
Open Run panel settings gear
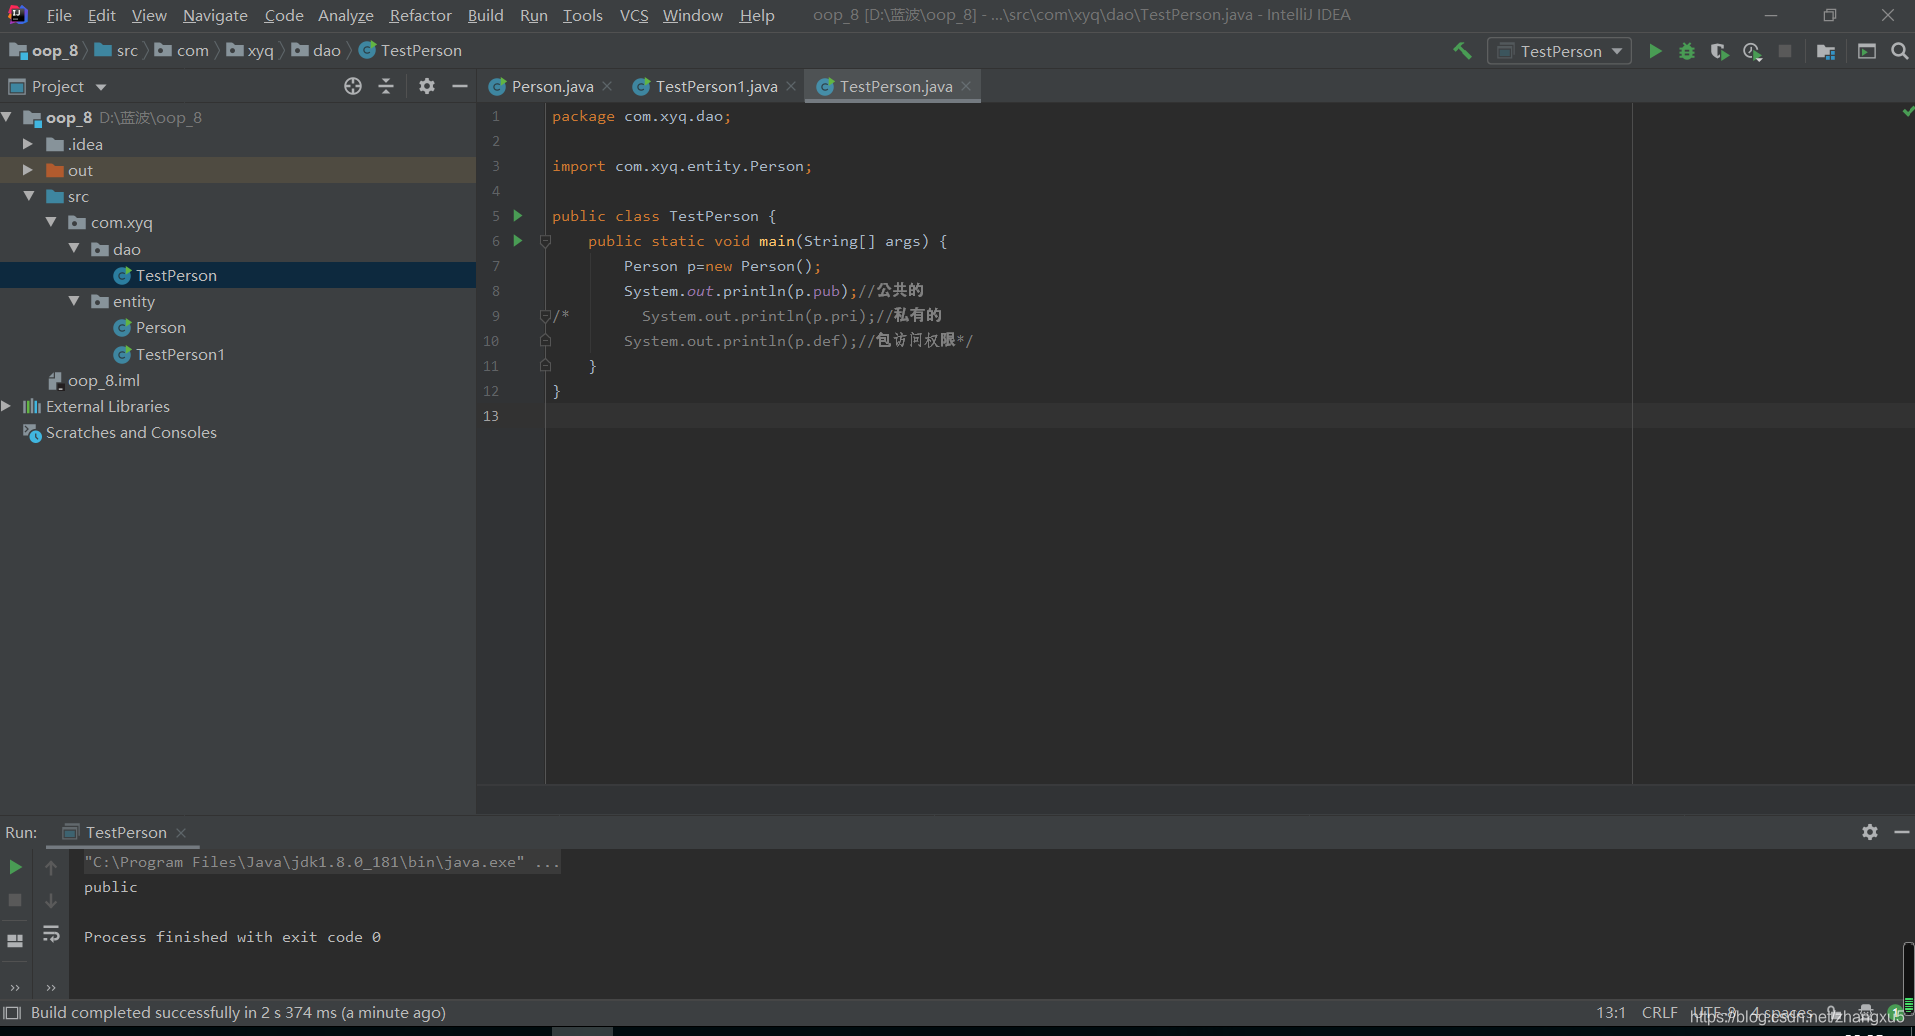[1870, 832]
